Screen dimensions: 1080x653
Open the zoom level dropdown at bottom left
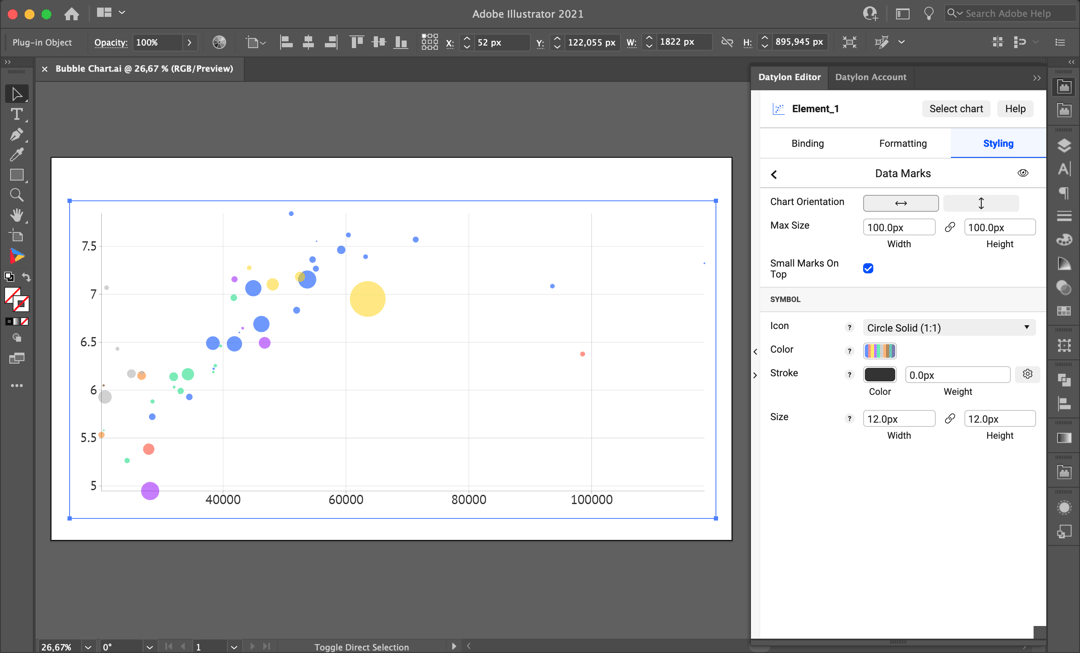pyautogui.click(x=87, y=647)
